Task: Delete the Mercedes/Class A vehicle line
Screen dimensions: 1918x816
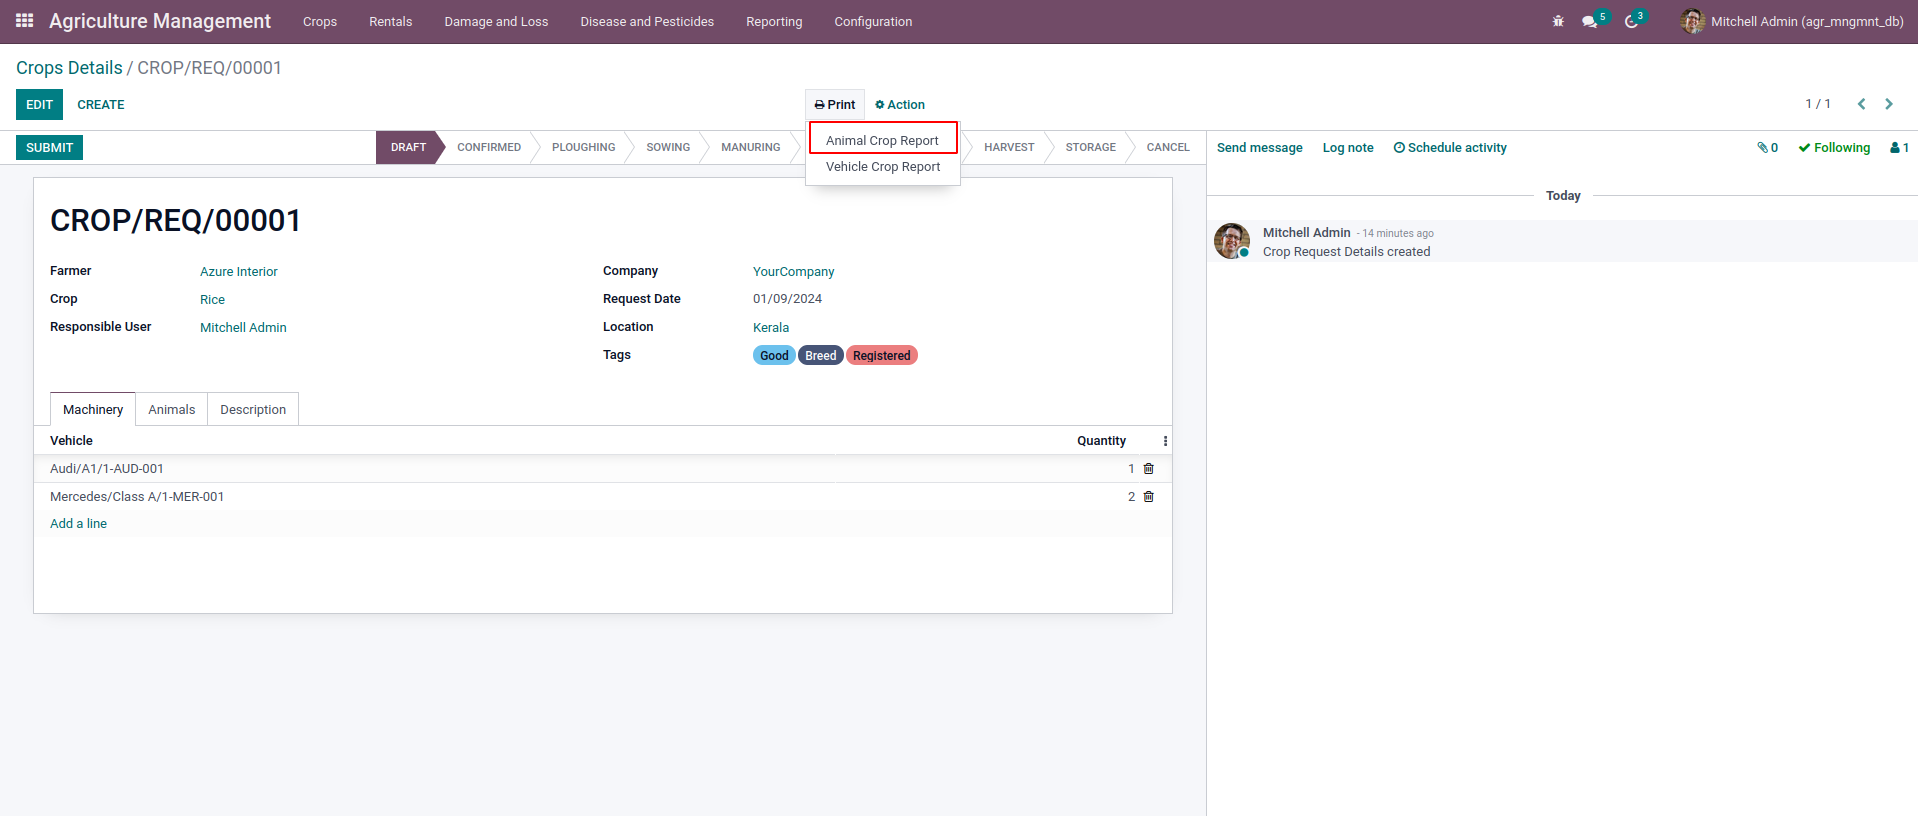Action: (x=1149, y=497)
